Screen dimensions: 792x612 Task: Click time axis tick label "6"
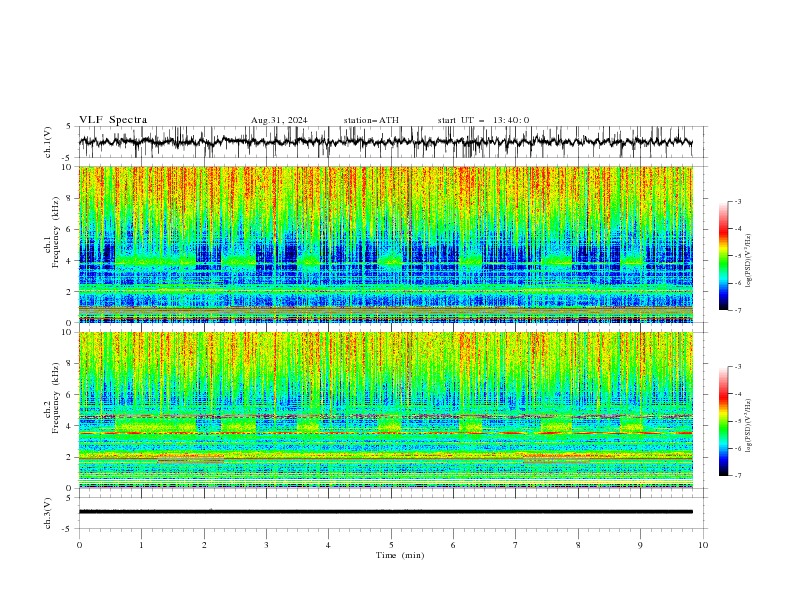click(454, 545)
